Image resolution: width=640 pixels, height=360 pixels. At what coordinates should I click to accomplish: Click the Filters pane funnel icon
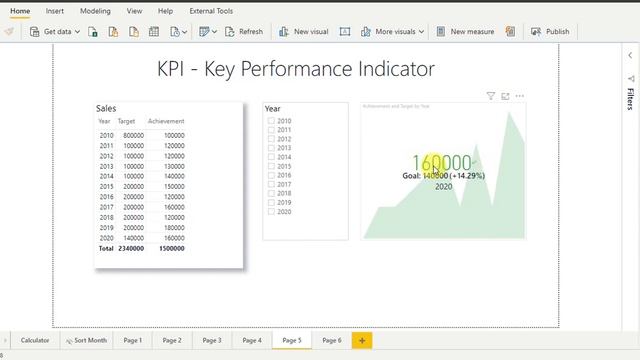[631, 78]
